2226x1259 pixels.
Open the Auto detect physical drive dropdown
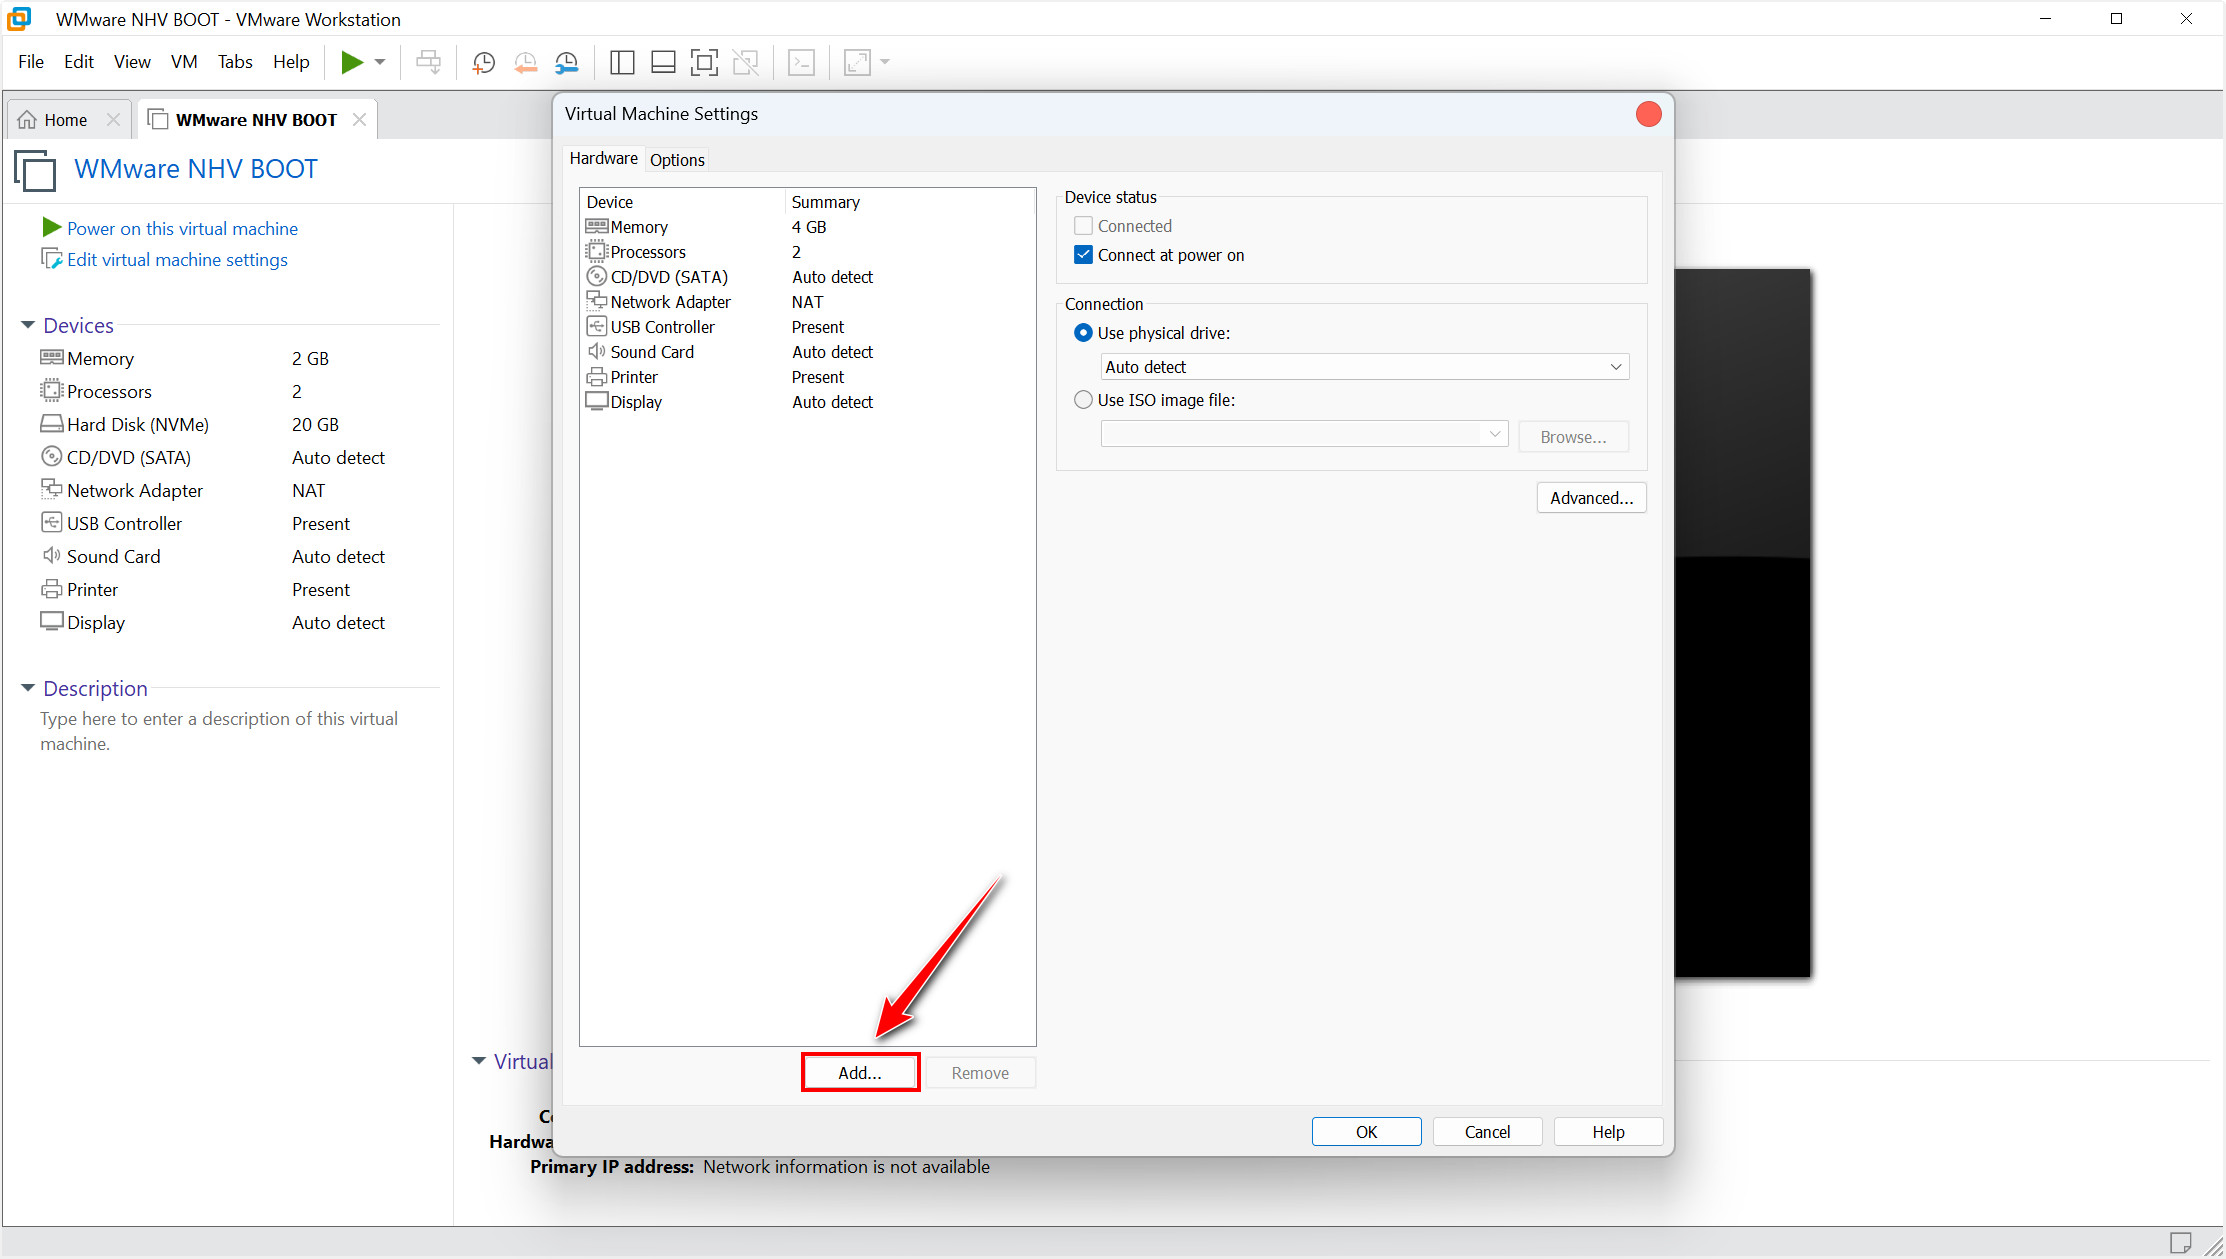[1364, 367]
